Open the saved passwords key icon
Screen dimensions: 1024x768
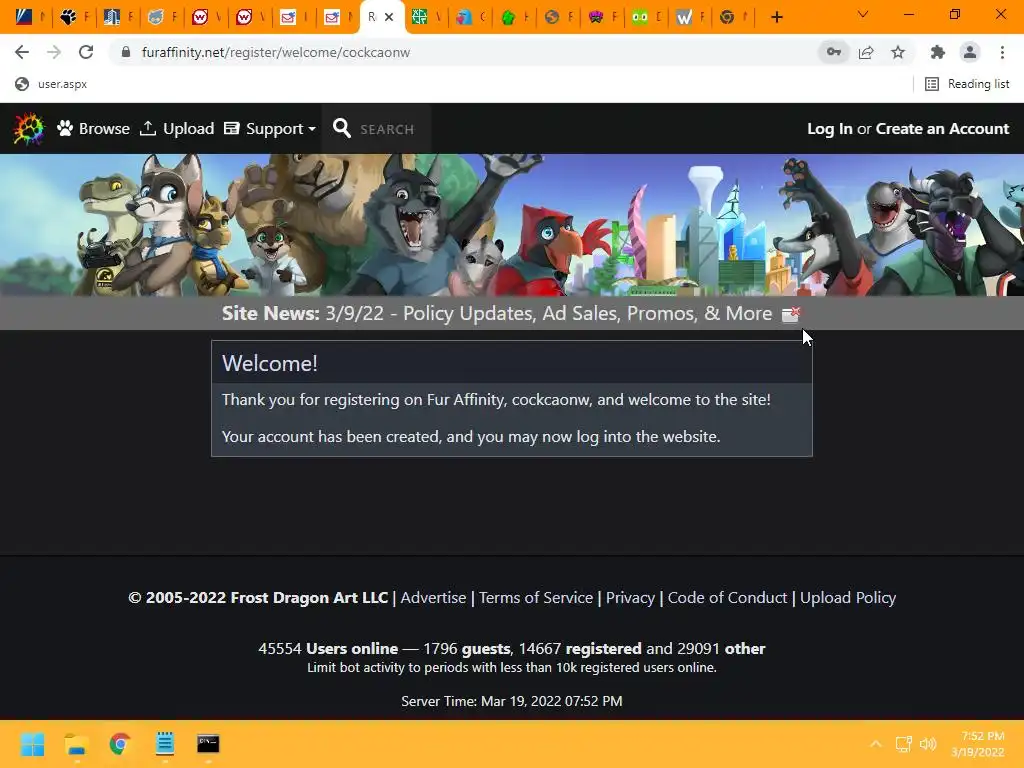834,52
